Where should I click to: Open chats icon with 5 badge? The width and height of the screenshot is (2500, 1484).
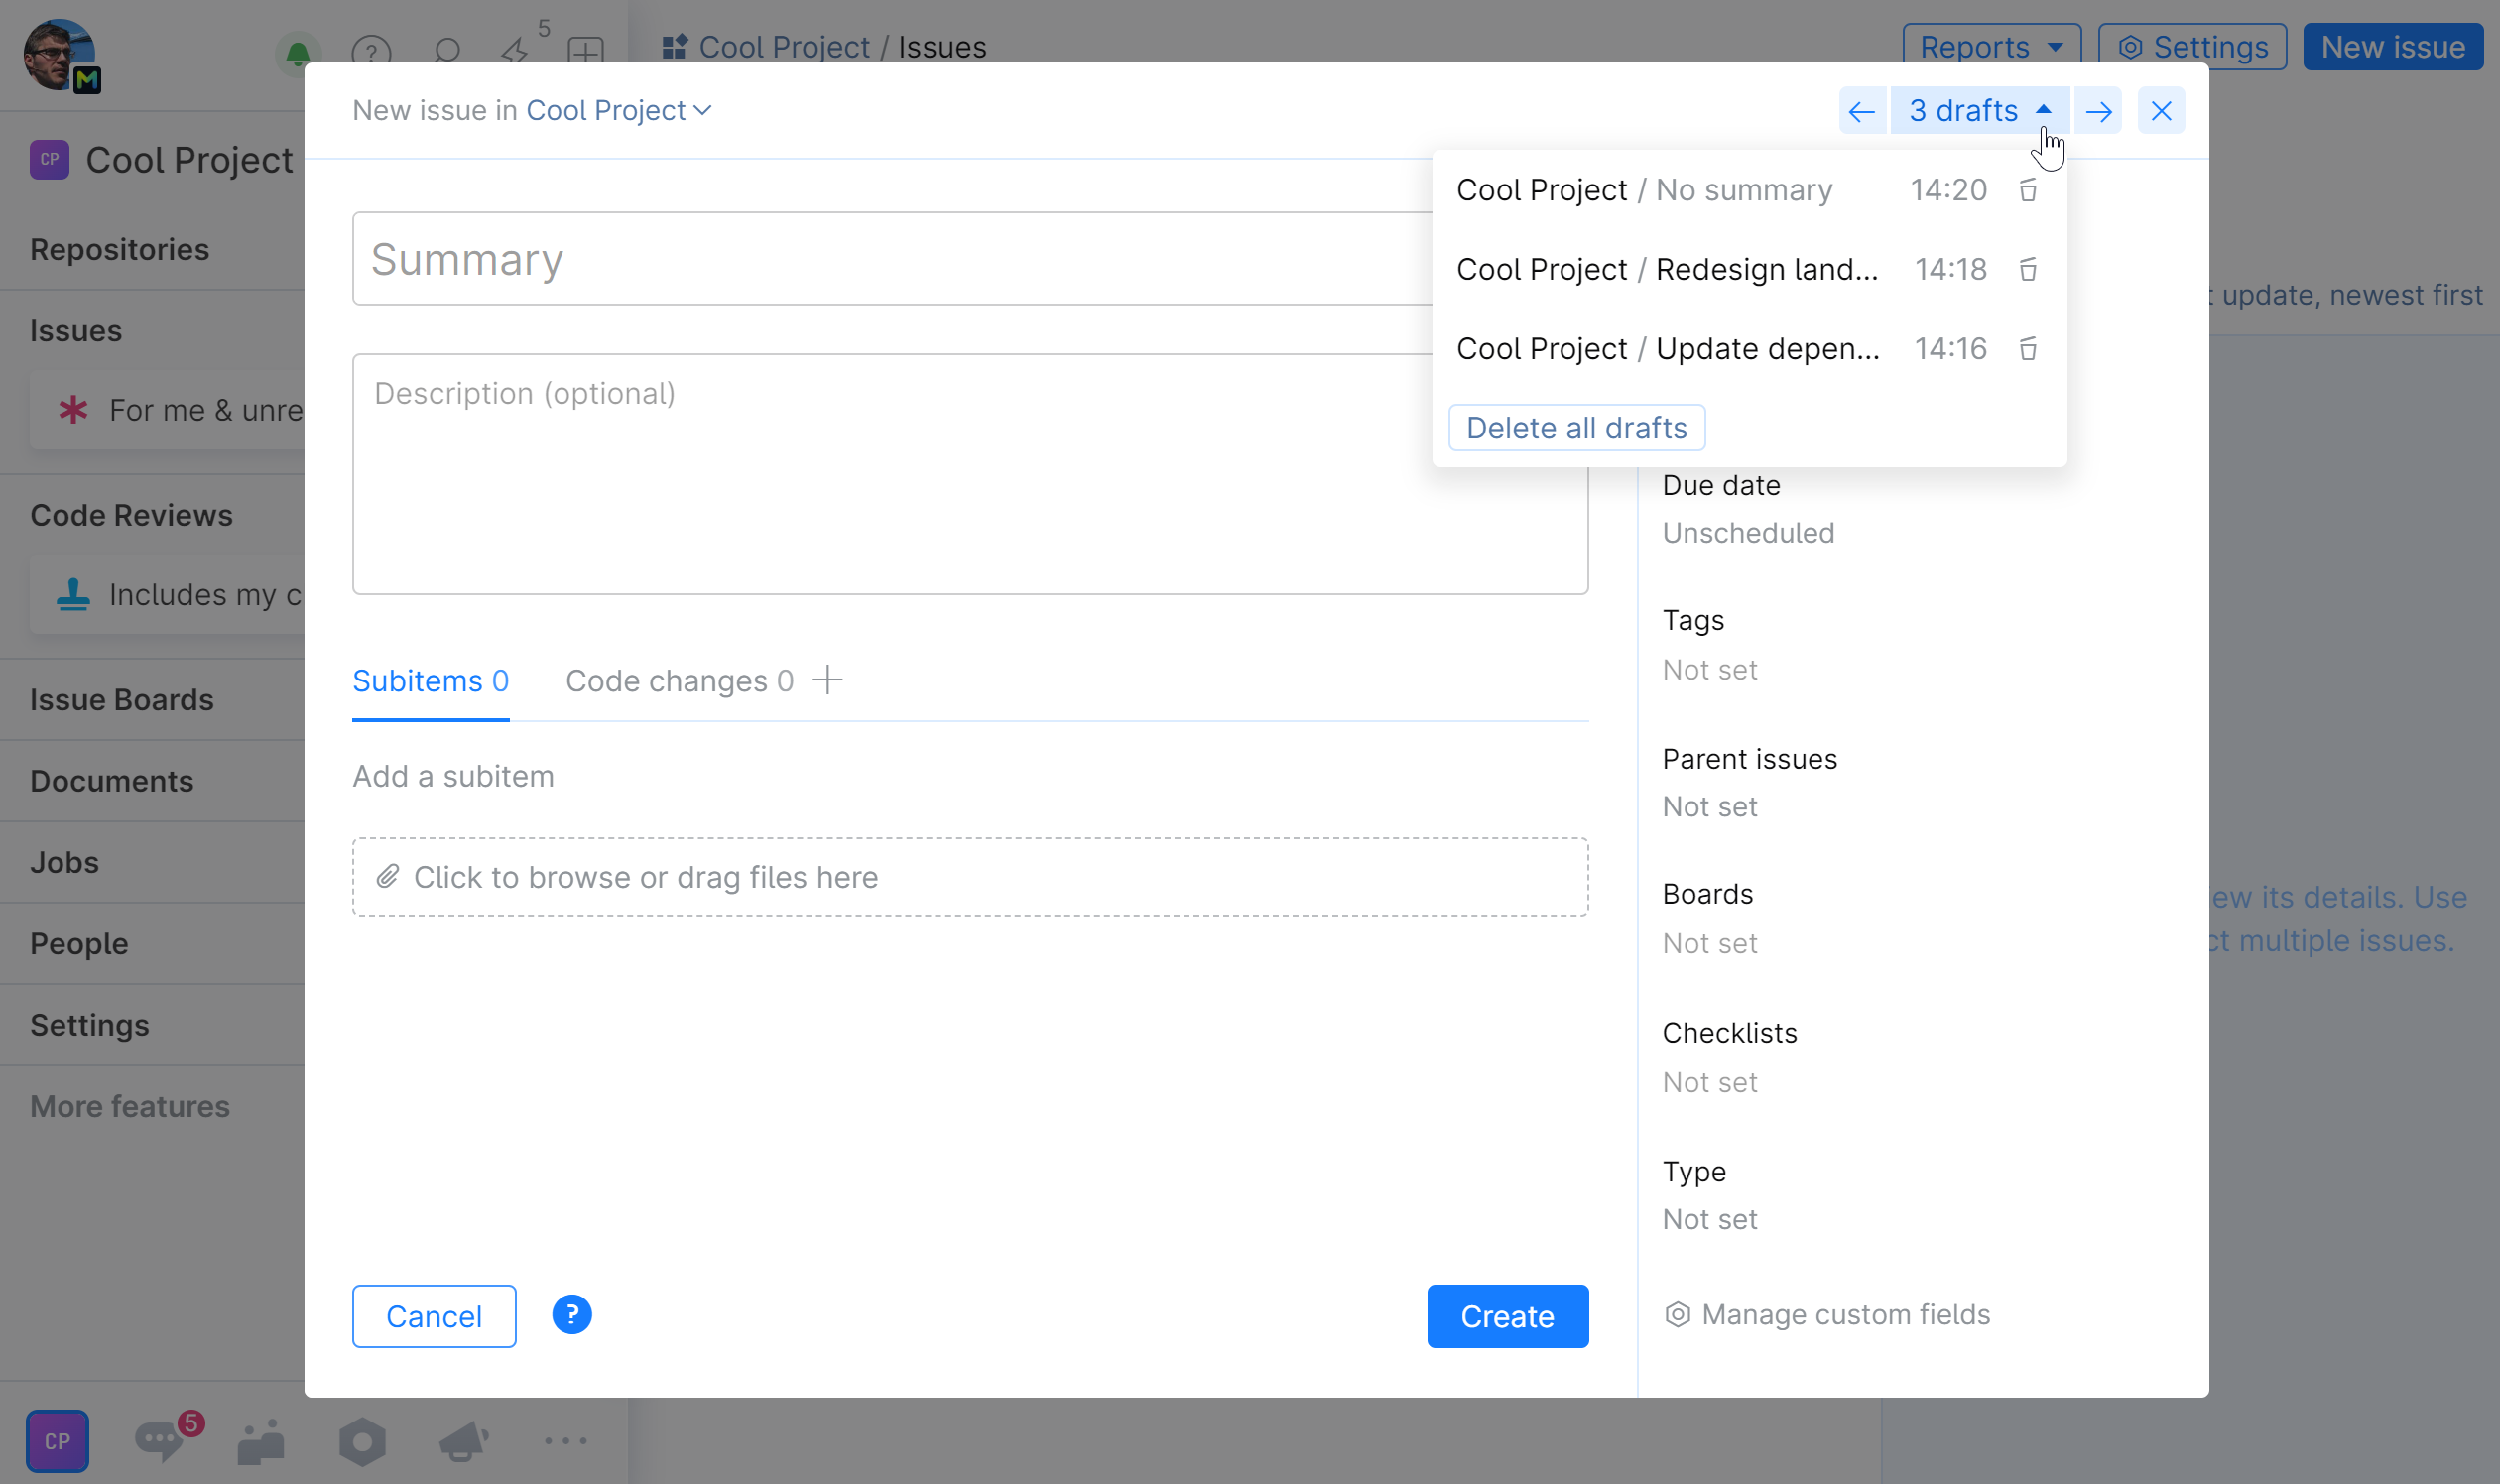point(160,1440)
